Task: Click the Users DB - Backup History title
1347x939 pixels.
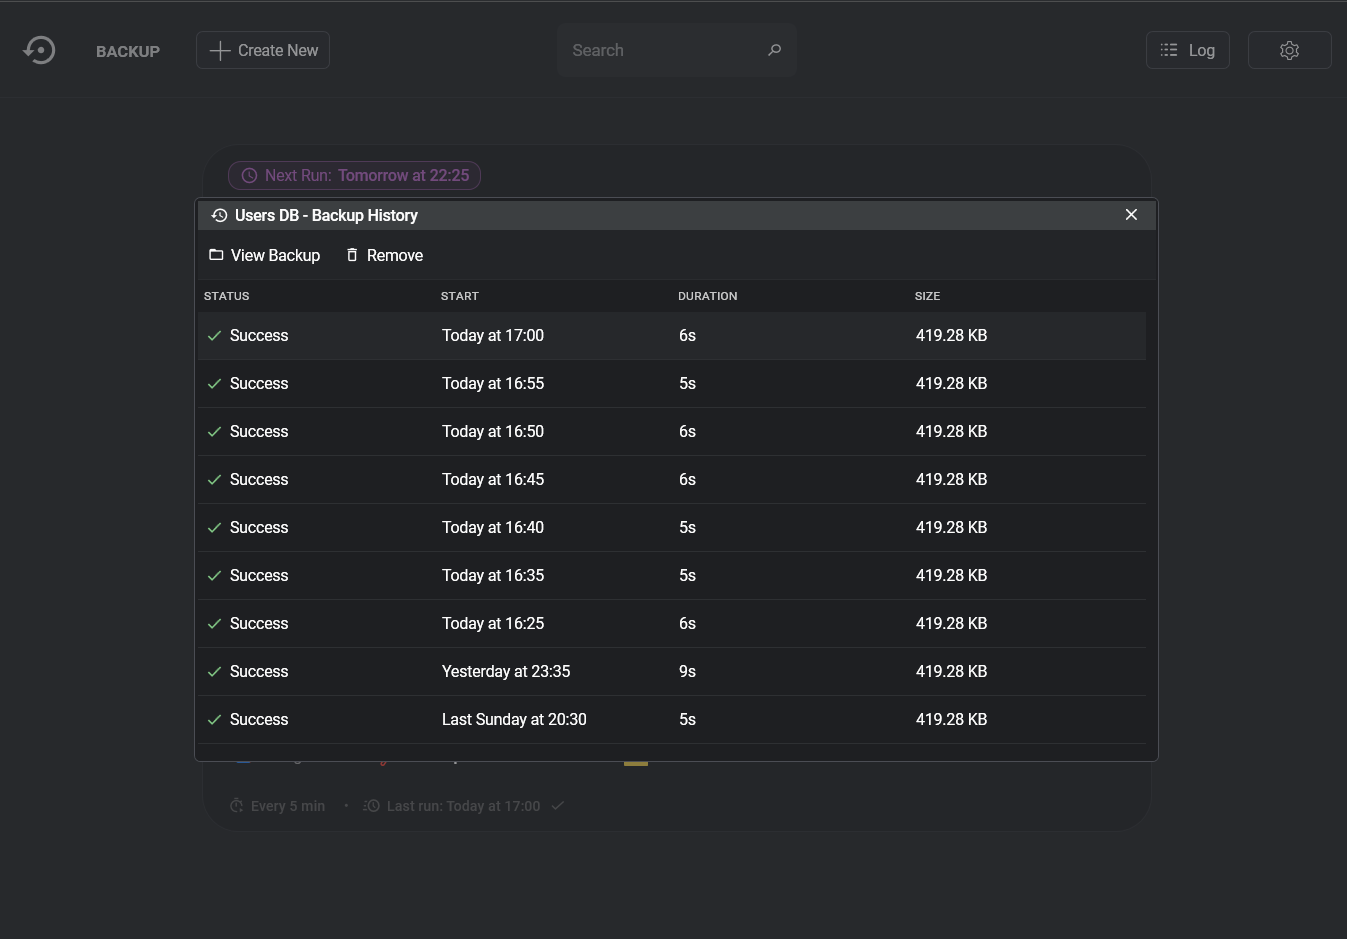Action: click(x=326, y=215)
